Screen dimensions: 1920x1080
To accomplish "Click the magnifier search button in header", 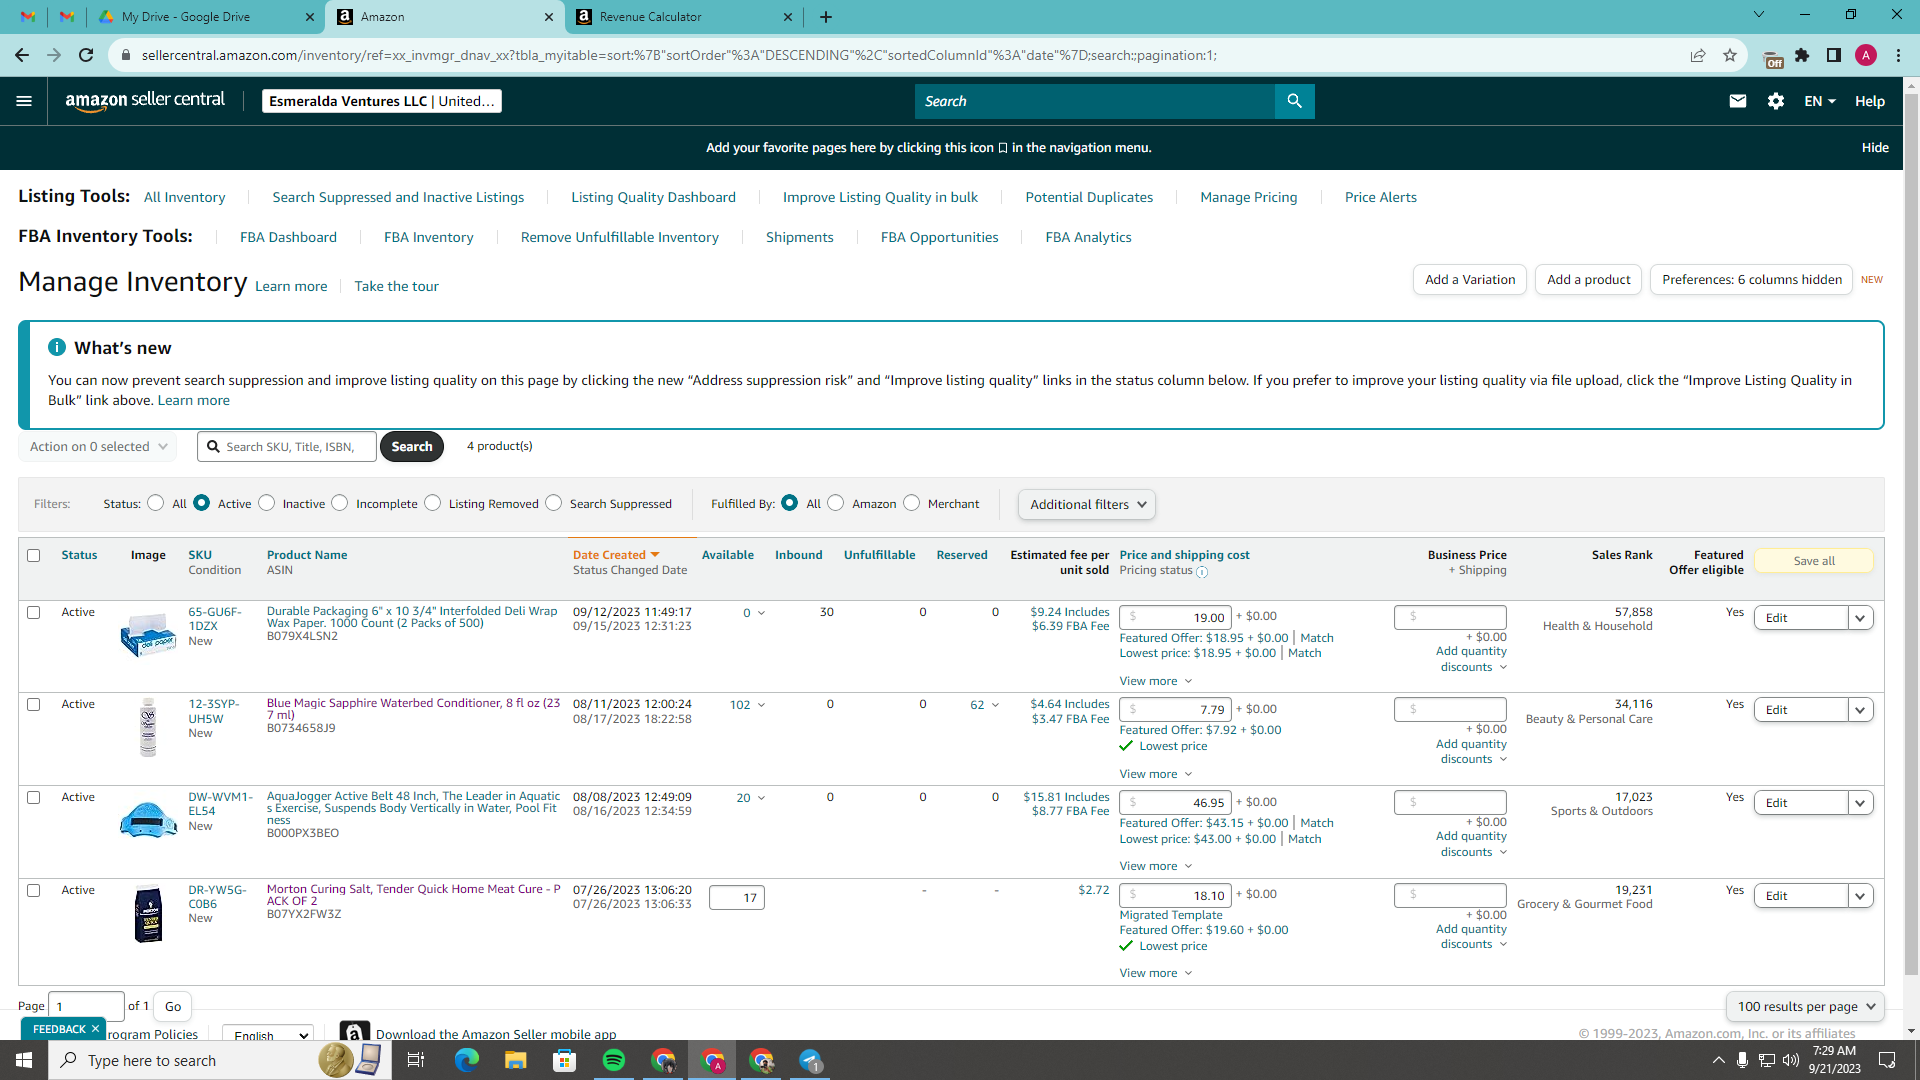I will point(1294,101).
